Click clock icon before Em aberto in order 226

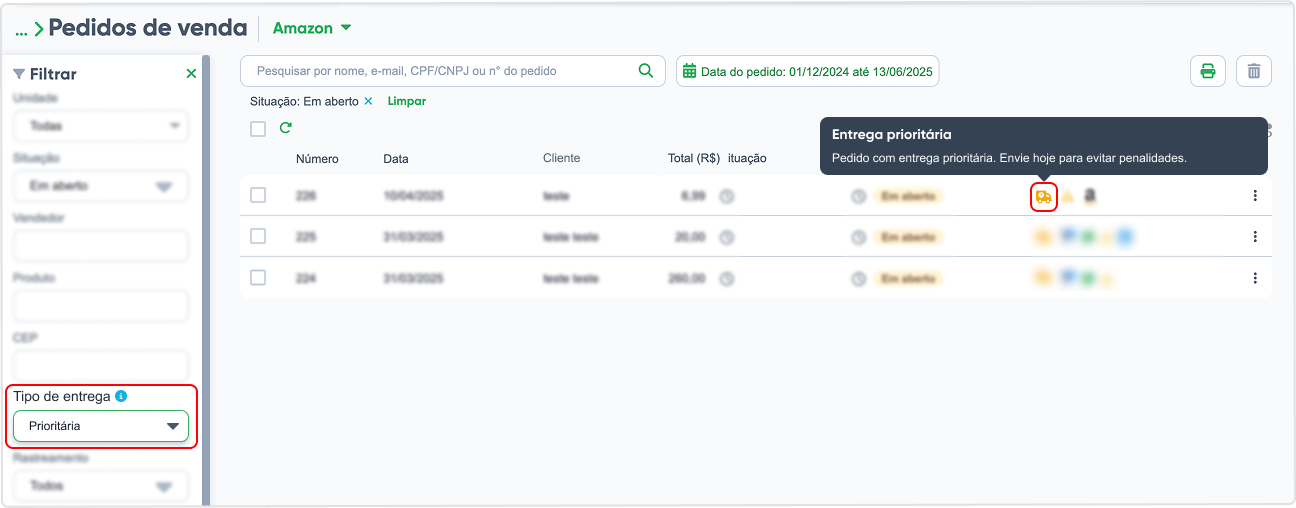pos(858,197)
